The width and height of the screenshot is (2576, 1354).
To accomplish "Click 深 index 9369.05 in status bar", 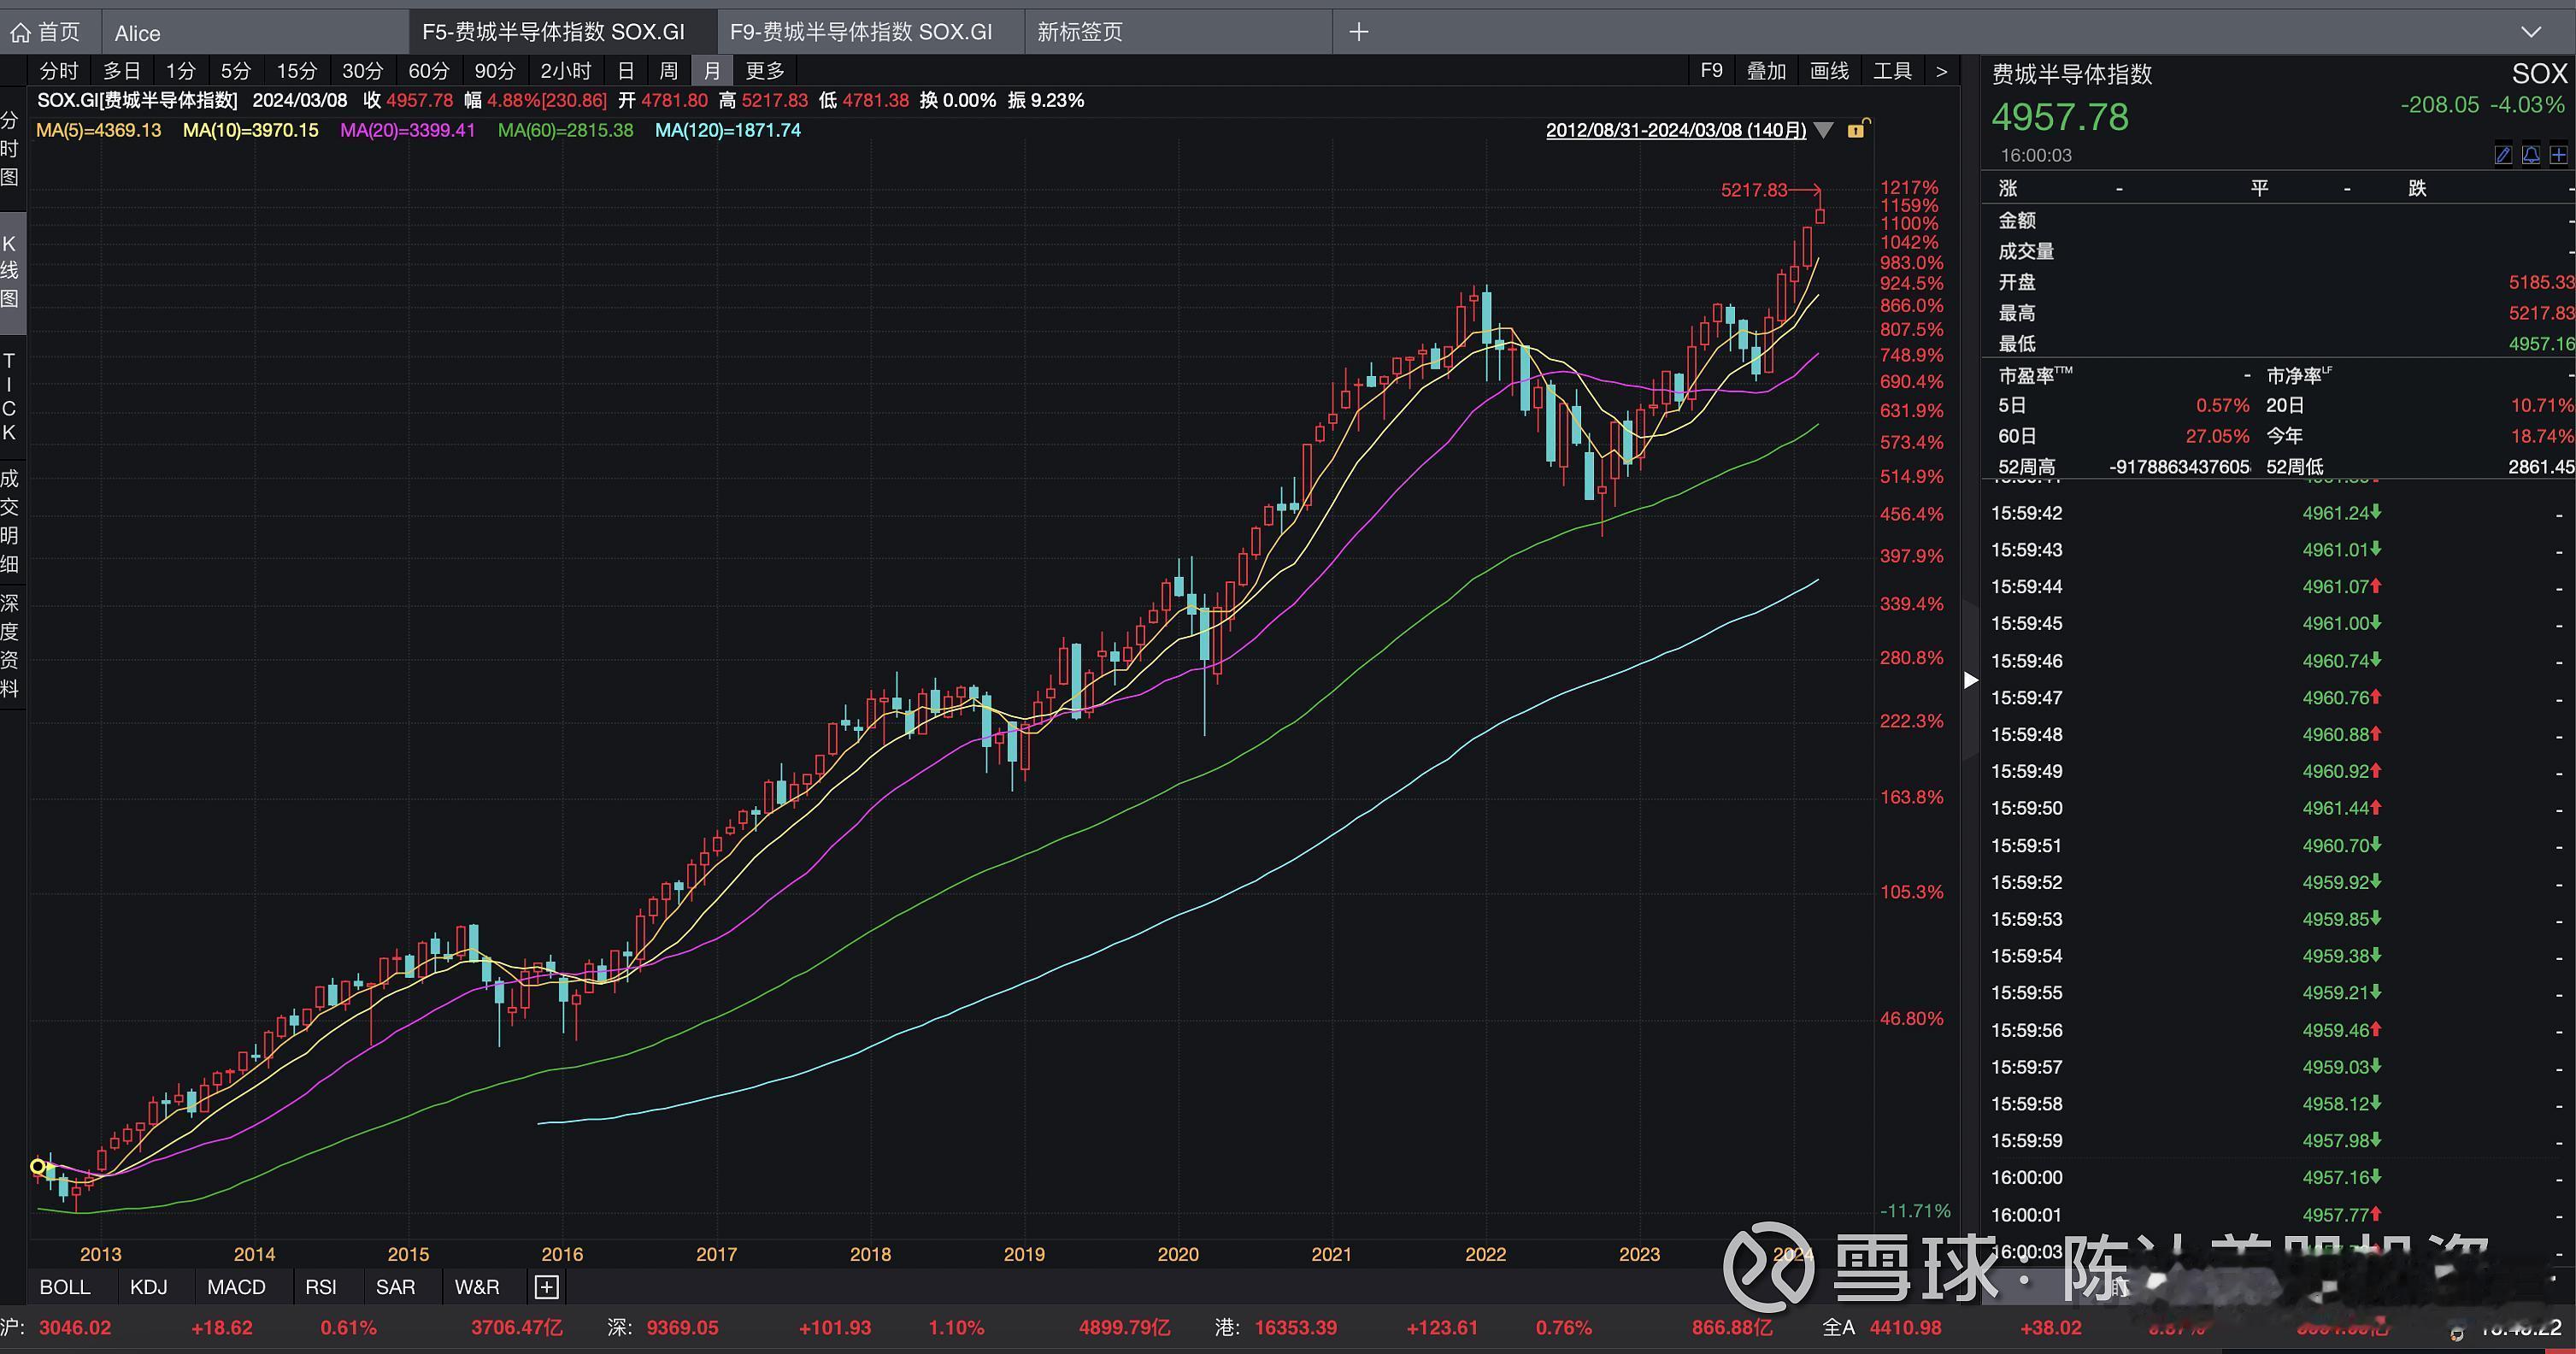I will pyautogui.click(x=682, y=1328).
